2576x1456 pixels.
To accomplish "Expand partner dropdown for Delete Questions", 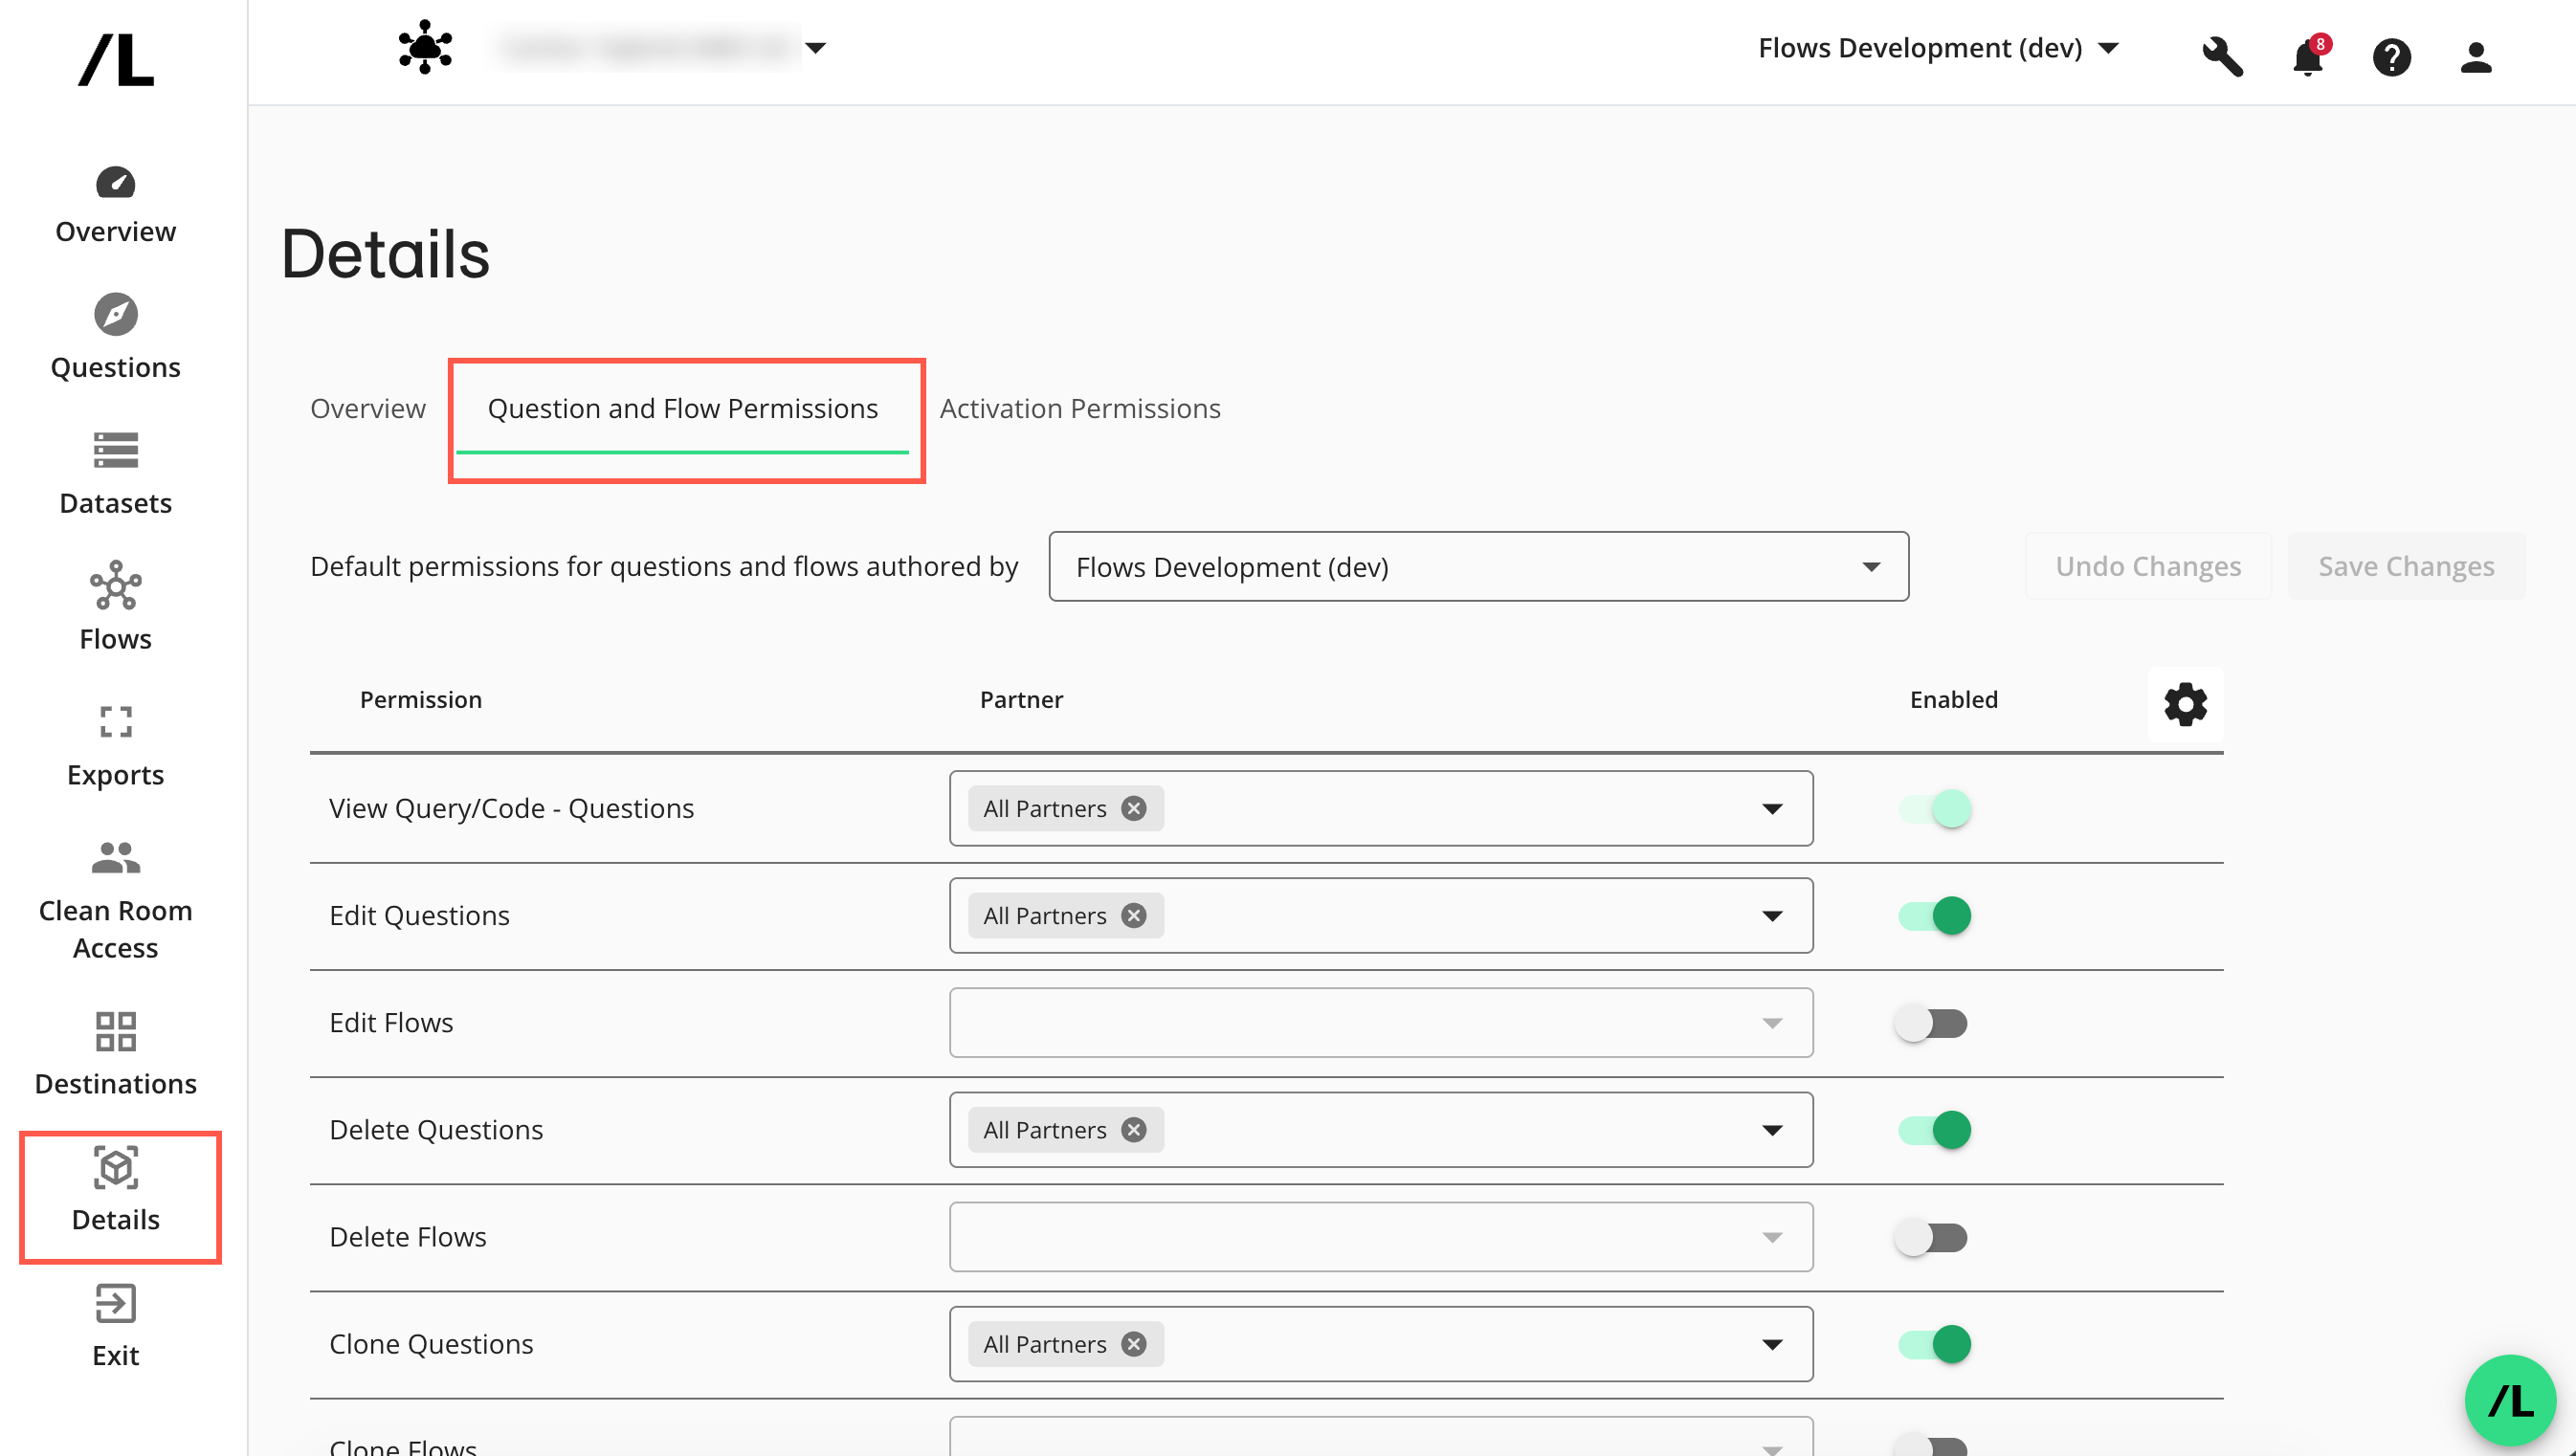I will [x=1771, y=1129].
